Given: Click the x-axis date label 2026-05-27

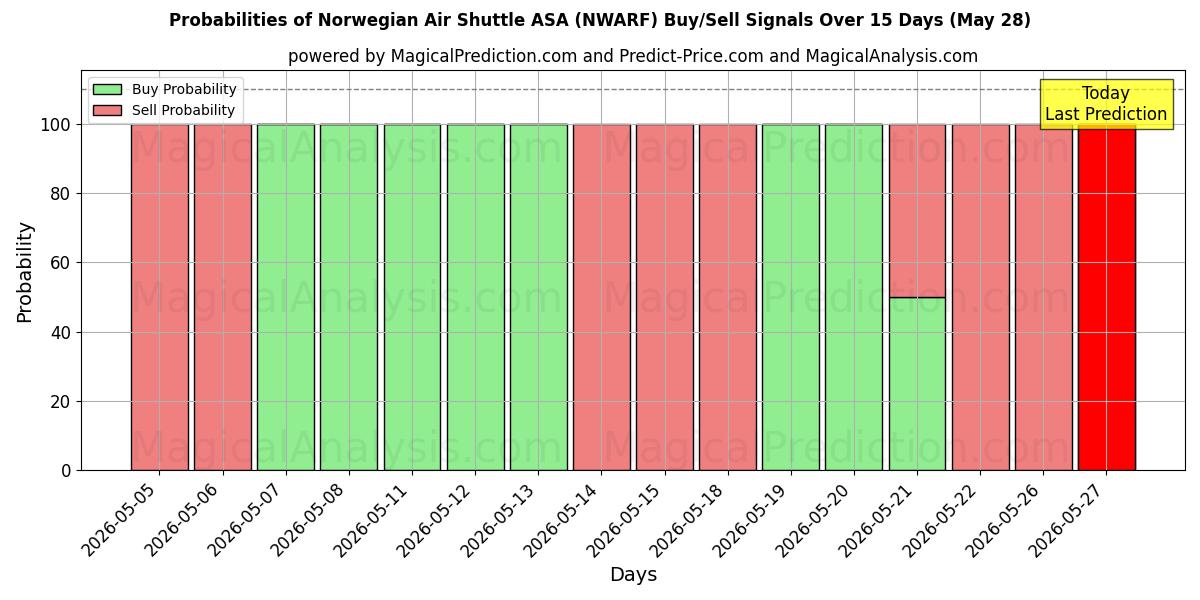Looking at the screenshot, I should (1069, 519).
